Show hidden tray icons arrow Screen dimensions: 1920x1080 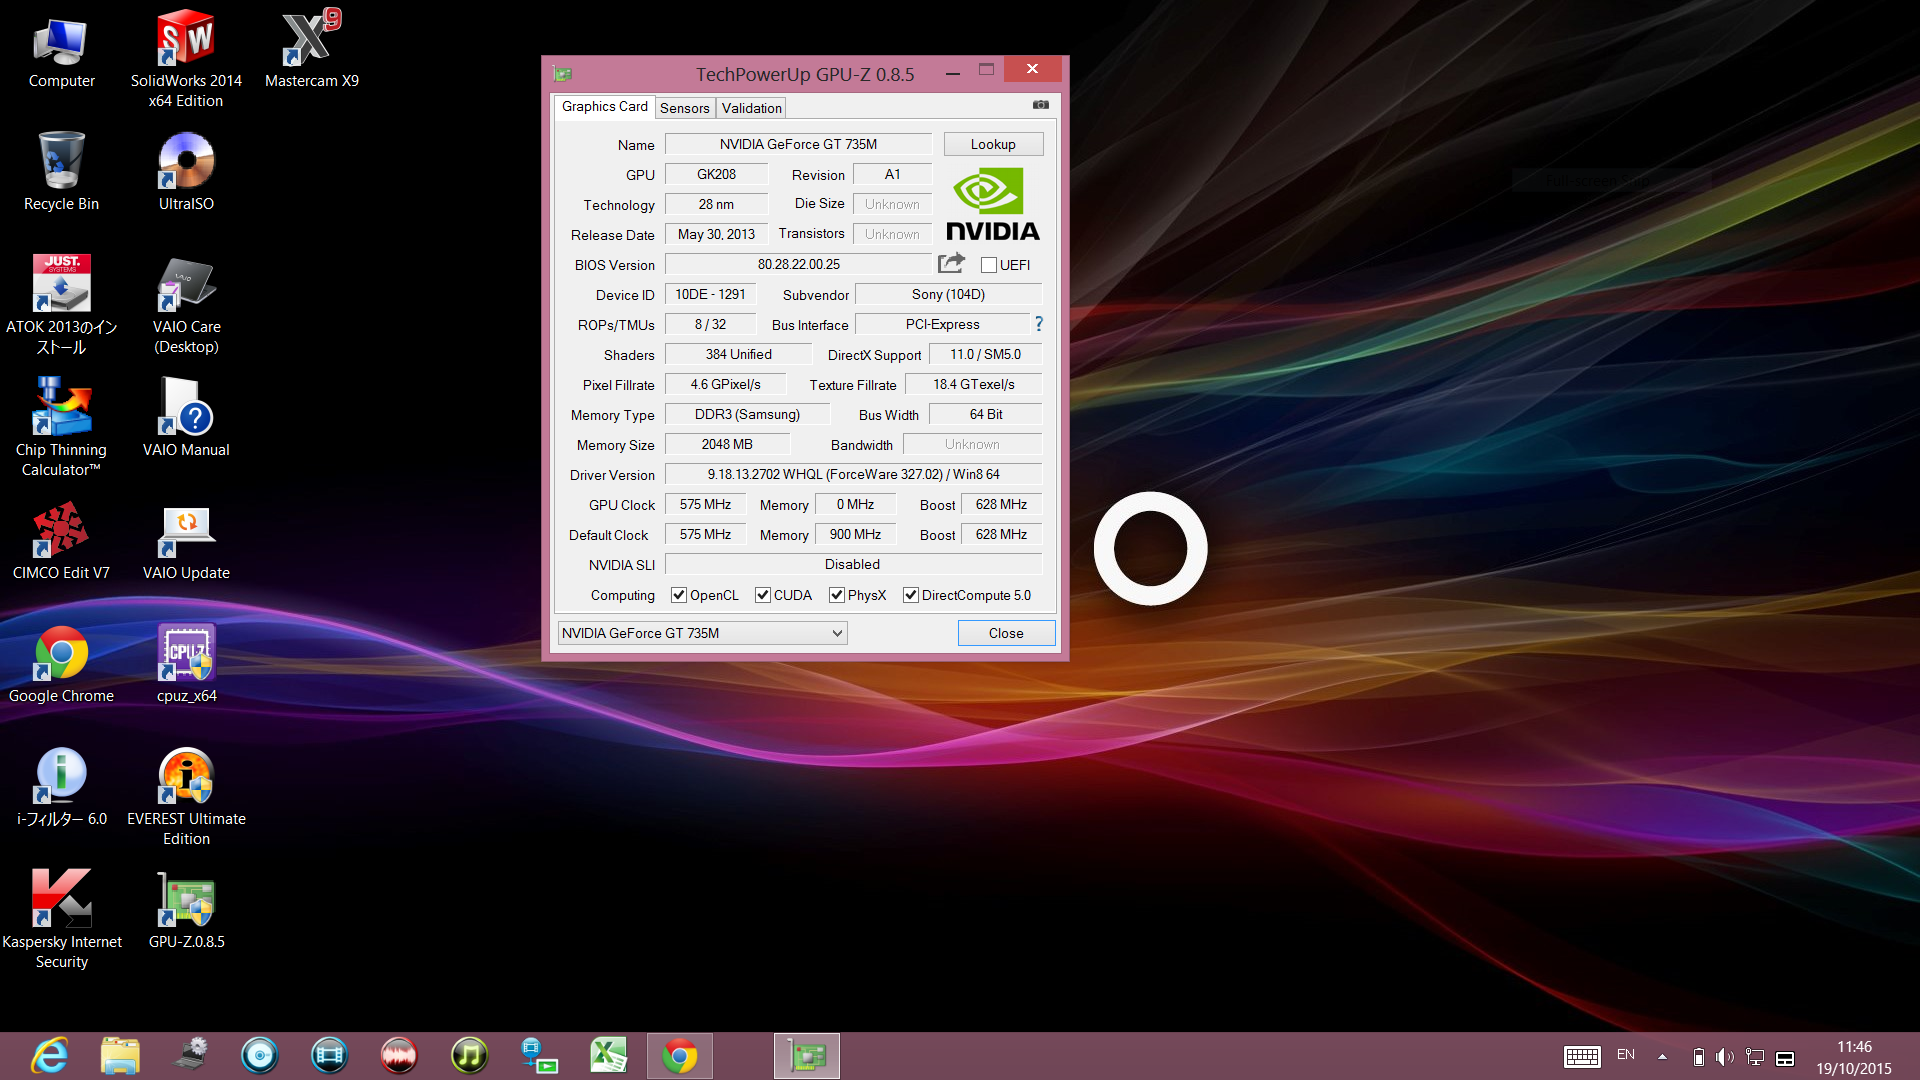[1662, 1057]
